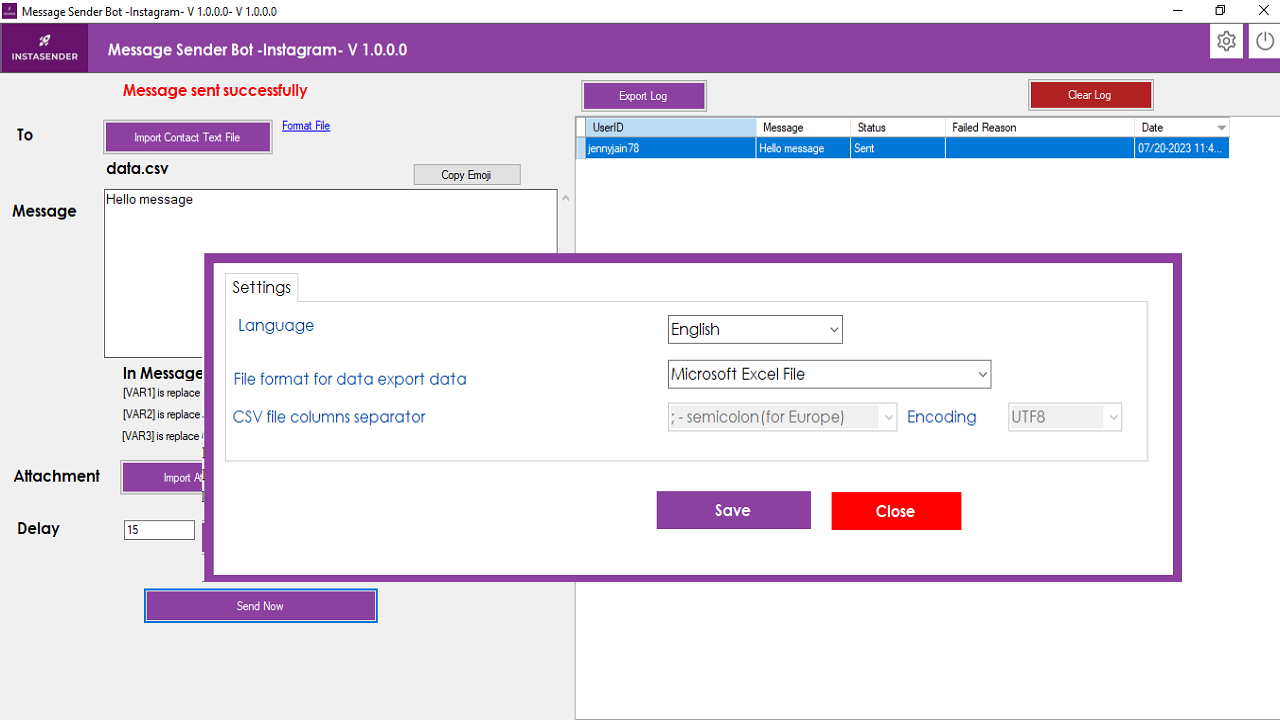This screenshot has height=720, width=1280.
Task: Minimize the application window
Action: coord(1177,11)
